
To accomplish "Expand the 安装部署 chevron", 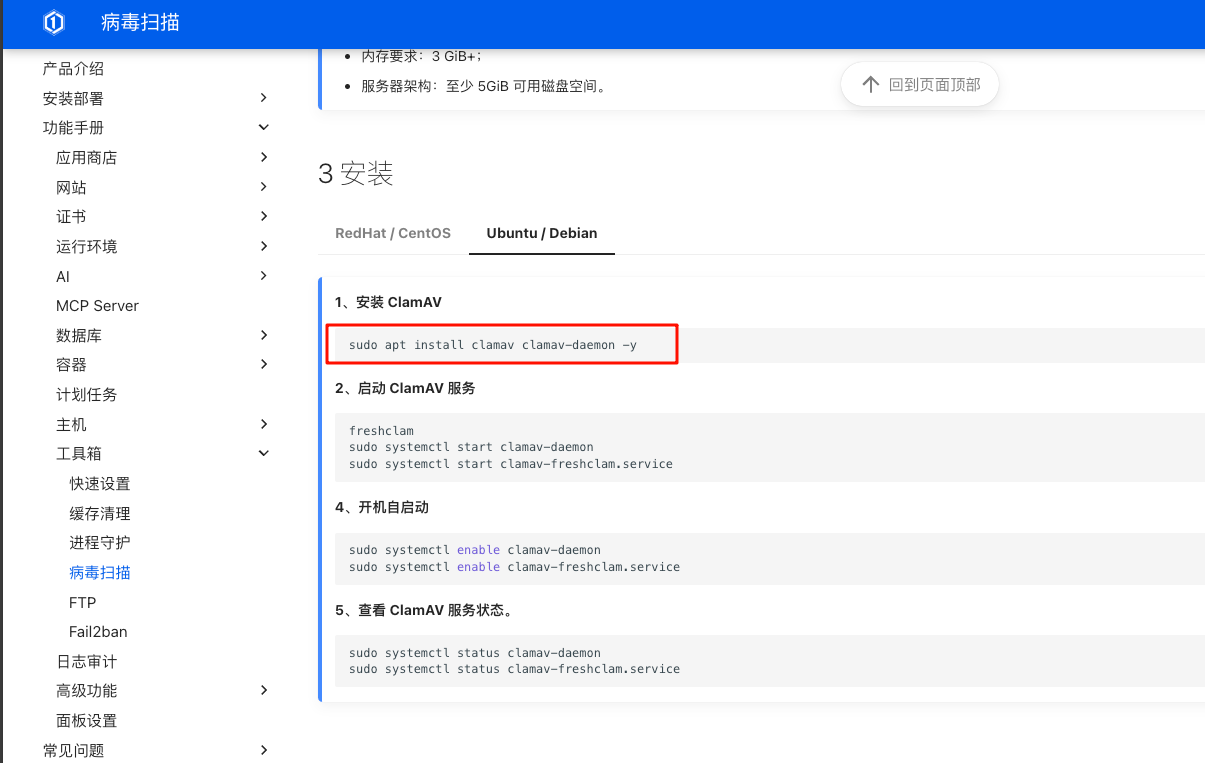I will (x=263, y=97).
